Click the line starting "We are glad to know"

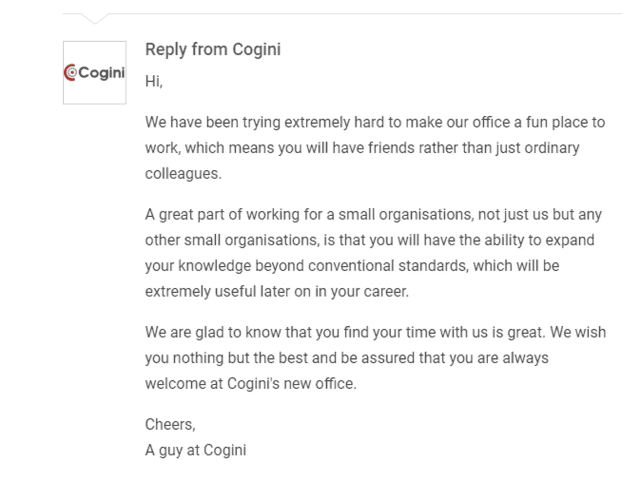tap(376, 332)
